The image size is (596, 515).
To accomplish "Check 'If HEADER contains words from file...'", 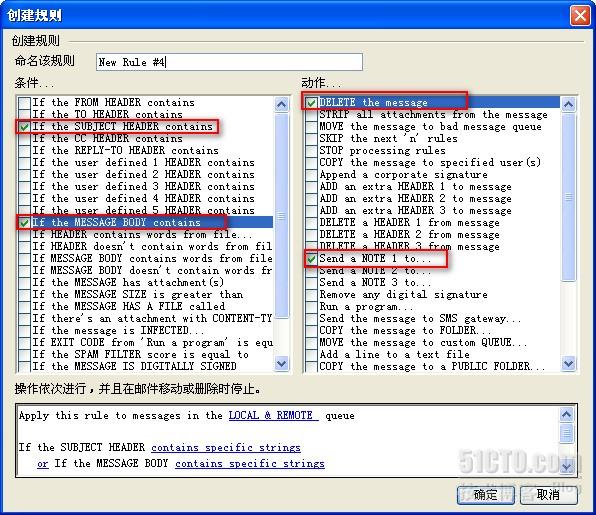I will [25, 235].
